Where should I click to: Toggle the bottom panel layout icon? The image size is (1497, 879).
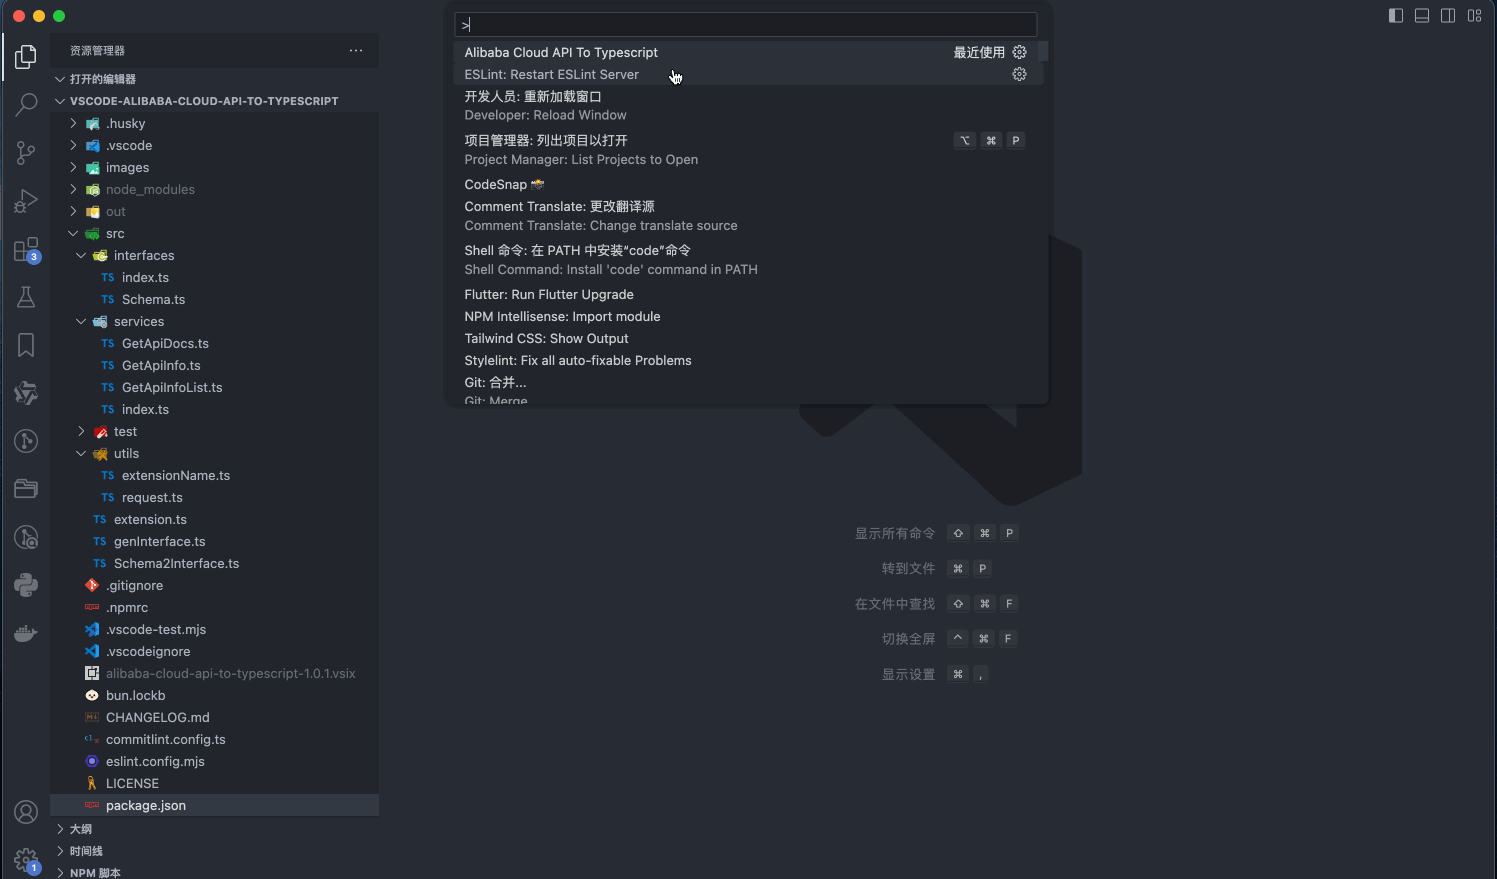[1422, 16]
